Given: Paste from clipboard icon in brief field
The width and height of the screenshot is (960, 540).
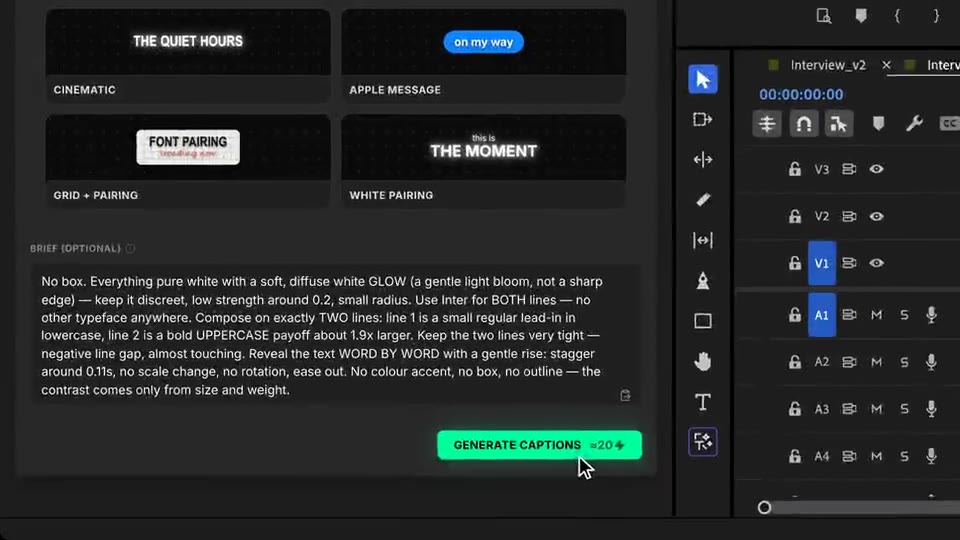Looking at the screenshot, I should click(625, 396).
